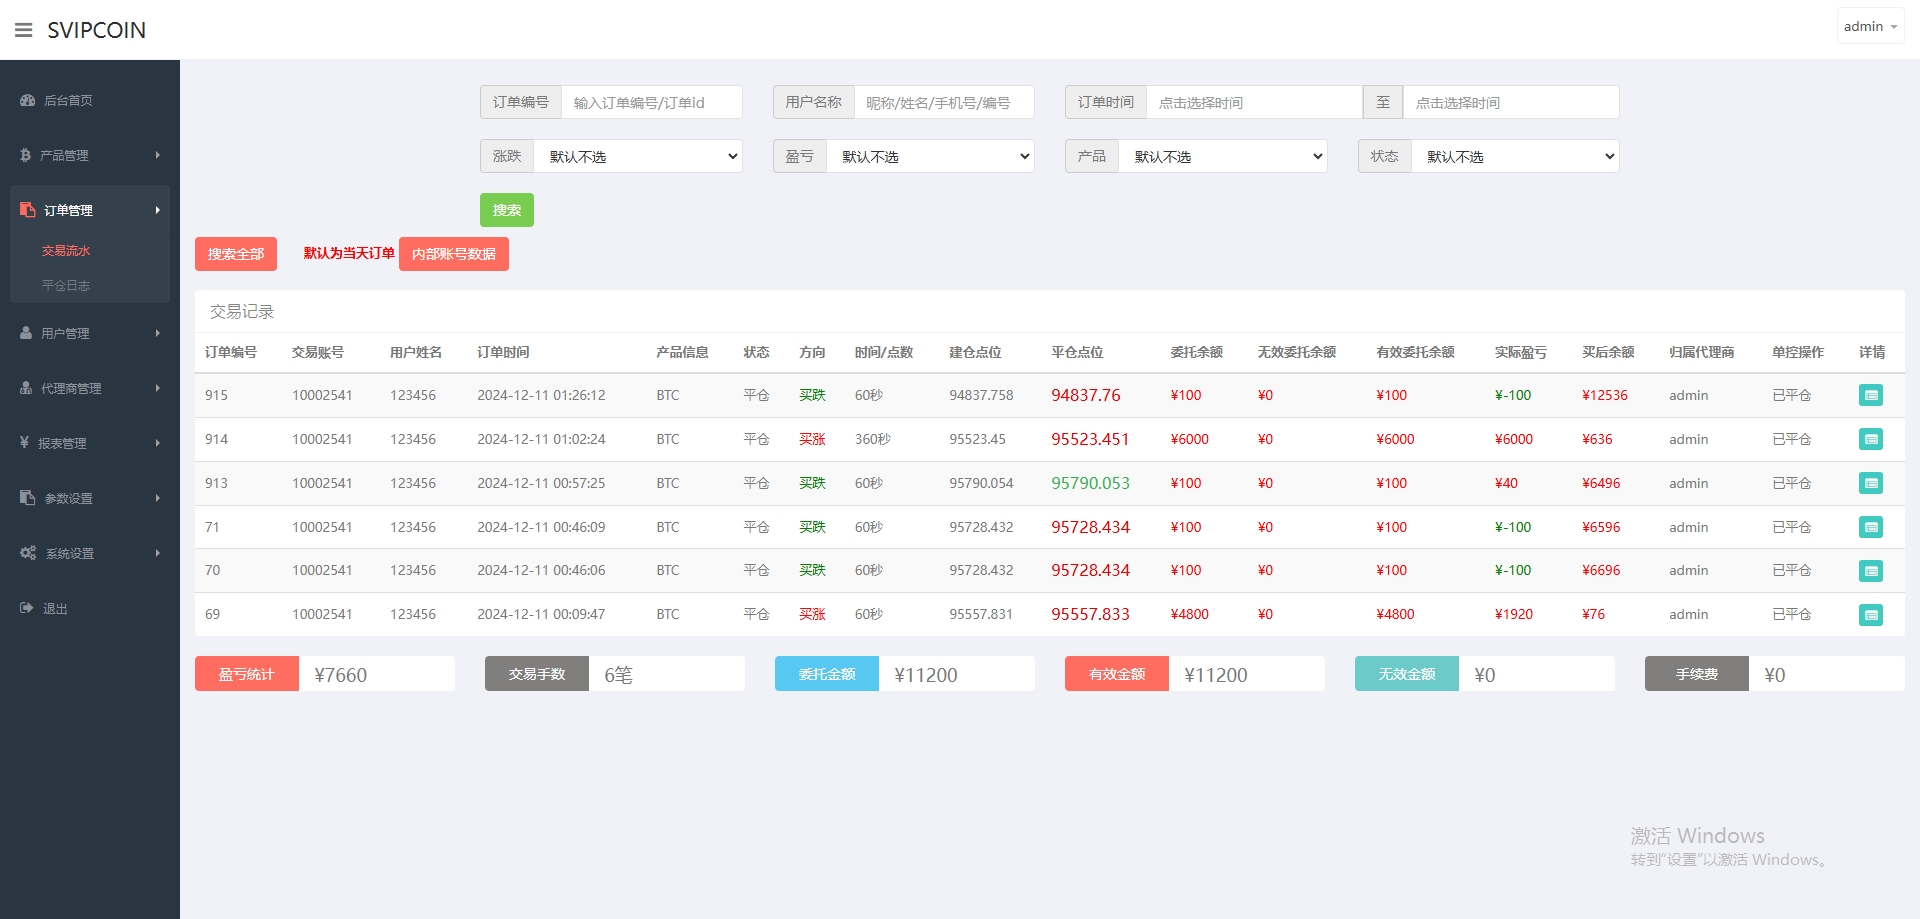1920x919 pixels.
Task: Click the 无效金额 label button
Action: click(1407, 674)
